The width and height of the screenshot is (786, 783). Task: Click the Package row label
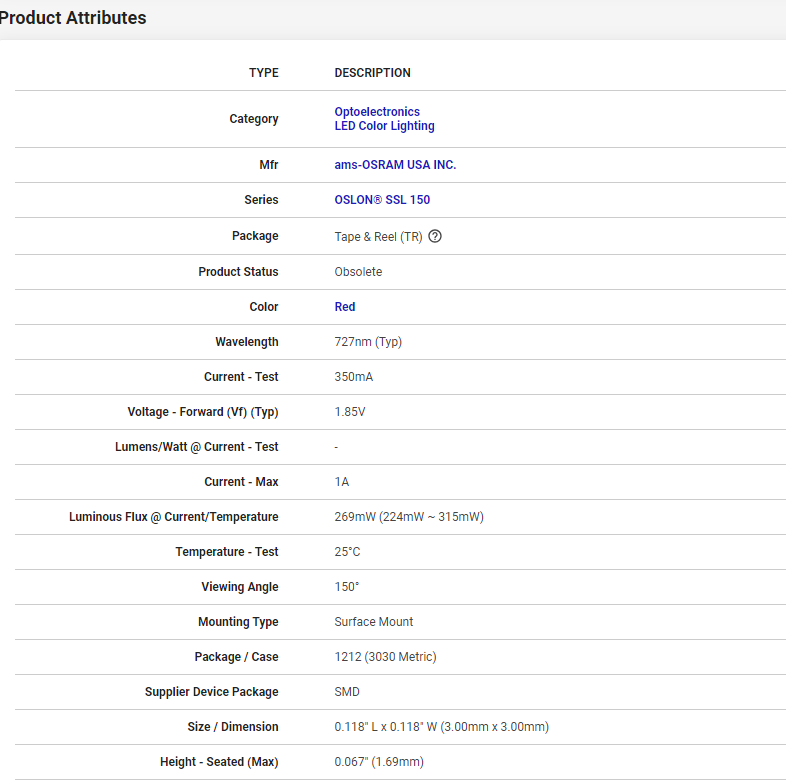tap(255, 236)
